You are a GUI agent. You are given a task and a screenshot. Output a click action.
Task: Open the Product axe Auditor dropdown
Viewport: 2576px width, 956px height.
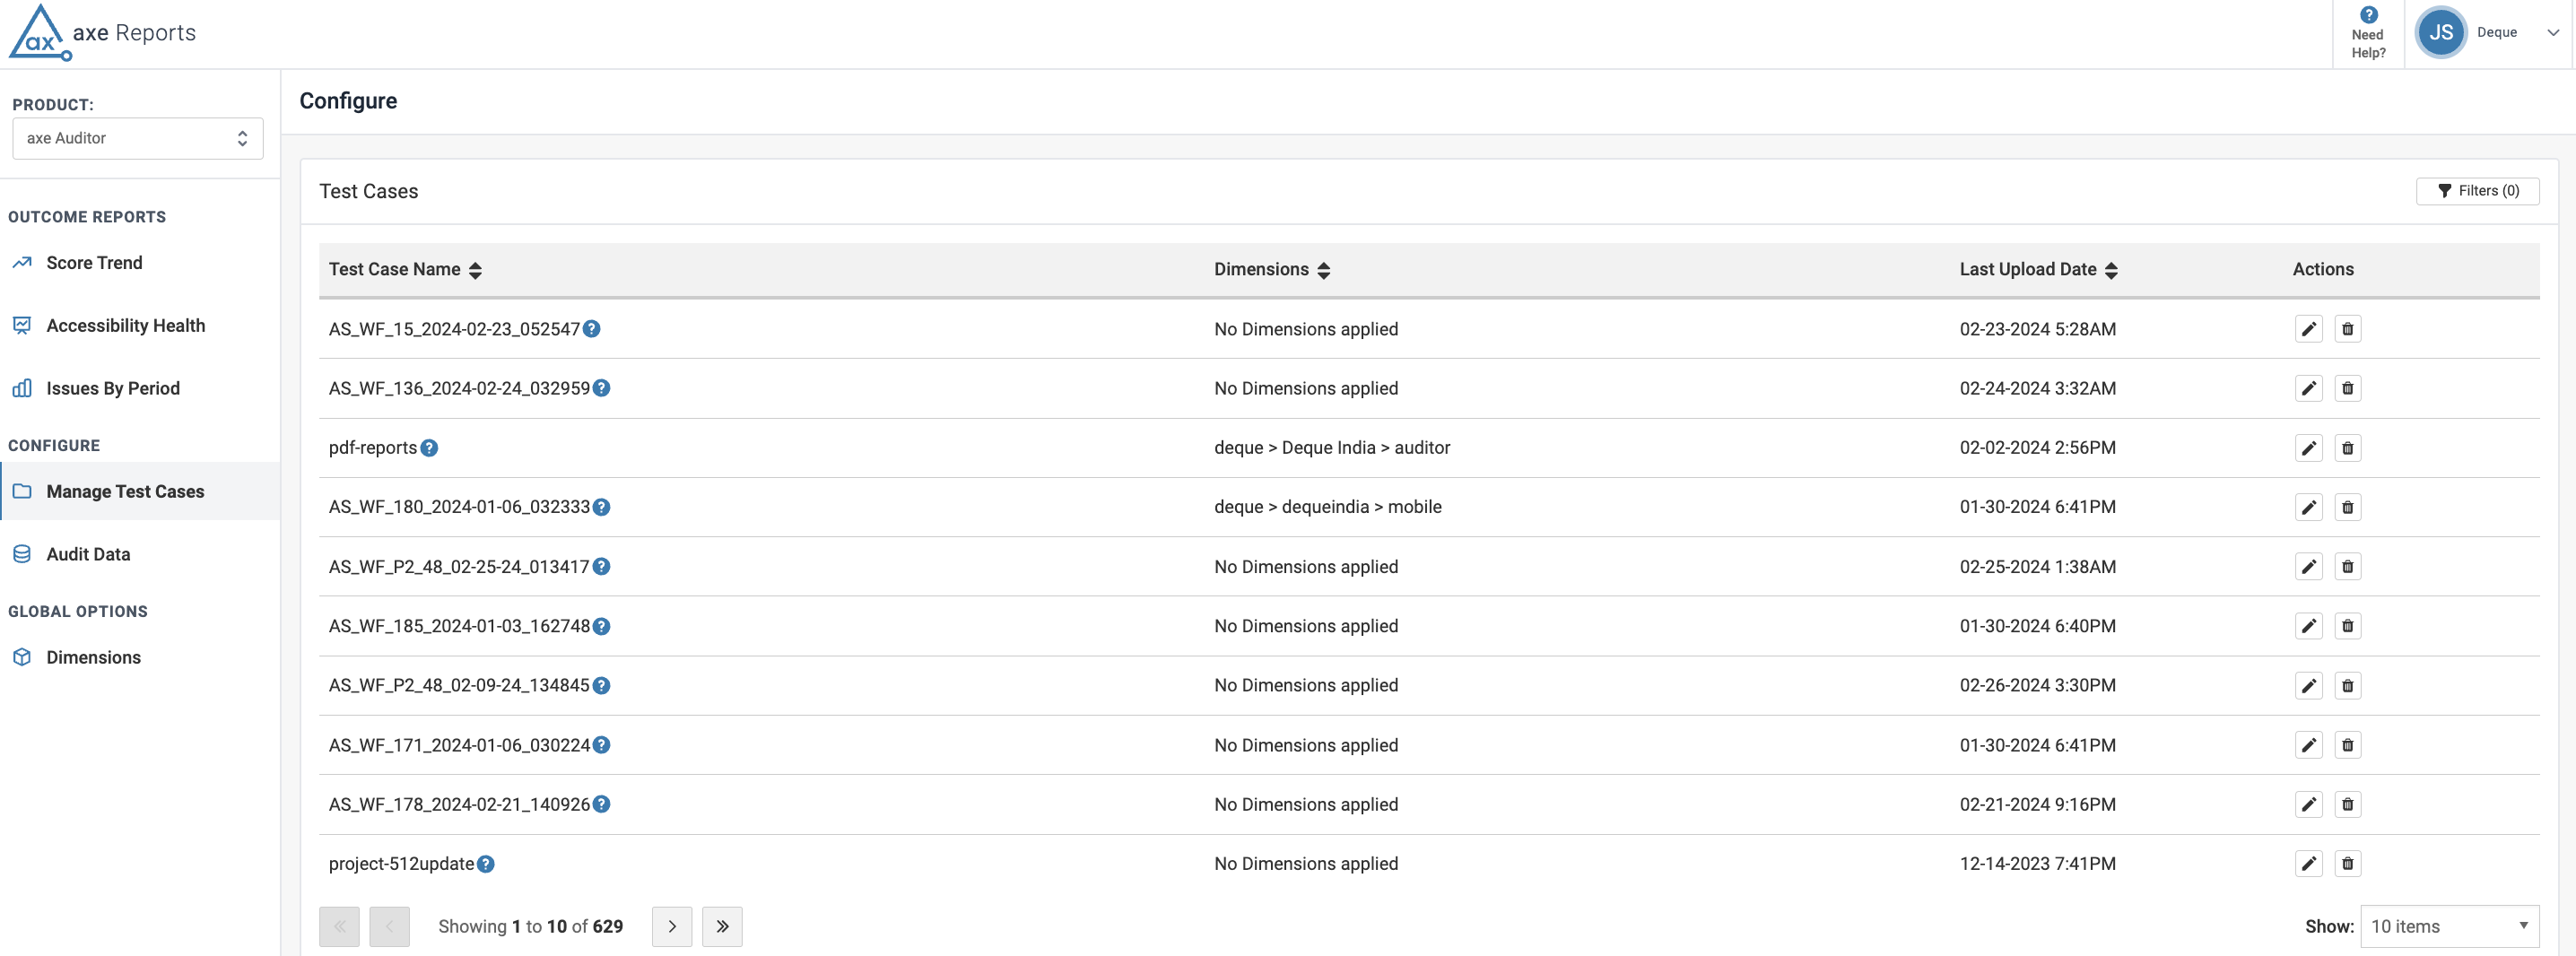tap(138, 138)
